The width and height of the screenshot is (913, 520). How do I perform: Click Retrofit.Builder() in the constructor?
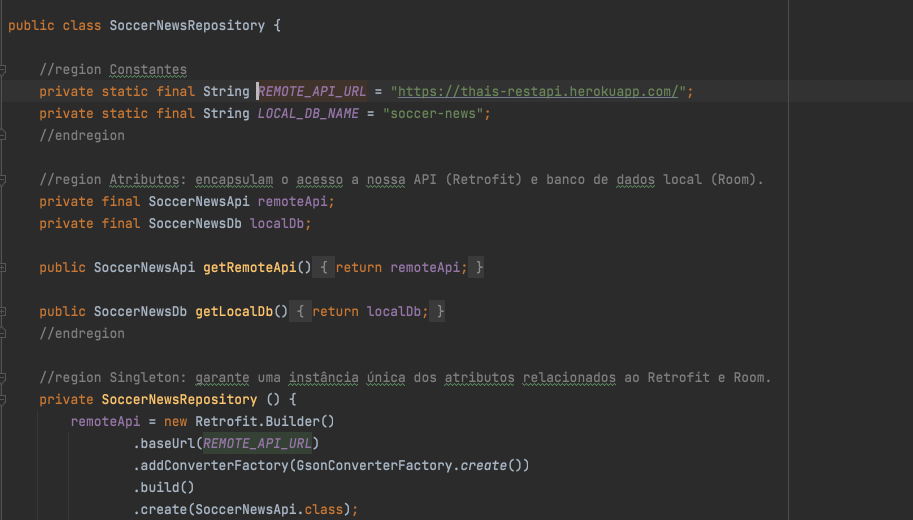click(265, 422)
